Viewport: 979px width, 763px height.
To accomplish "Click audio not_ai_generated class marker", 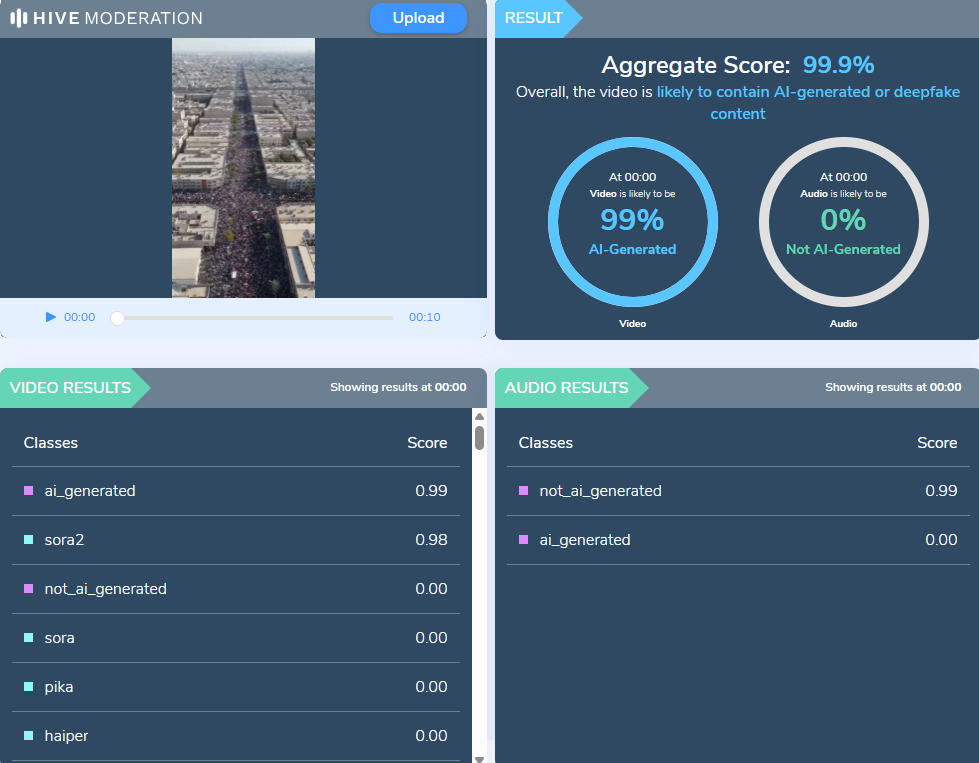I will [524, 491].
